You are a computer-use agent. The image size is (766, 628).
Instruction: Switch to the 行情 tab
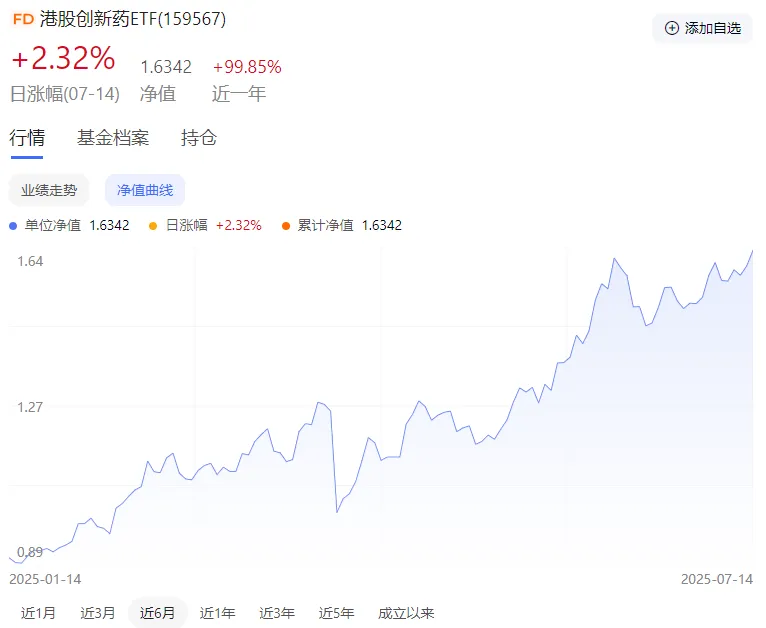tap(27, 138)
